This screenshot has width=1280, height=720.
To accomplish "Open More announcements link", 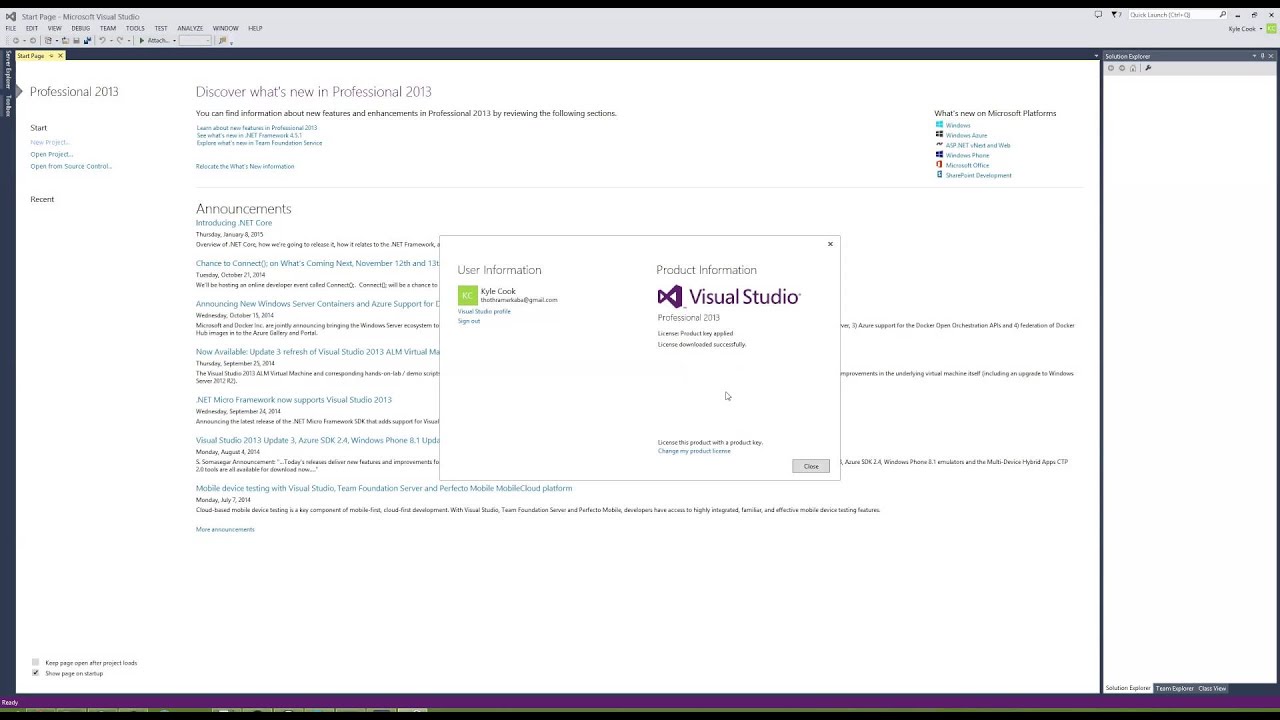I will pyautogui.click(x=225, y=529).
